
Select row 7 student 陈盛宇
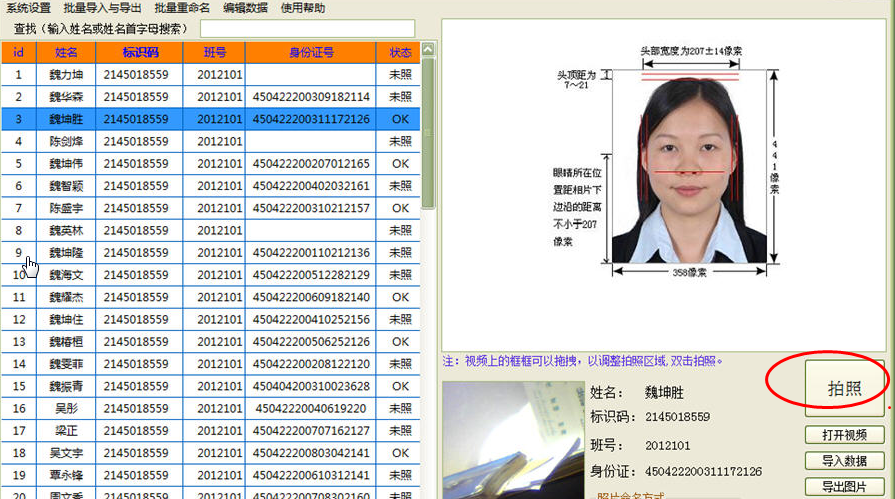coord(68,208)
